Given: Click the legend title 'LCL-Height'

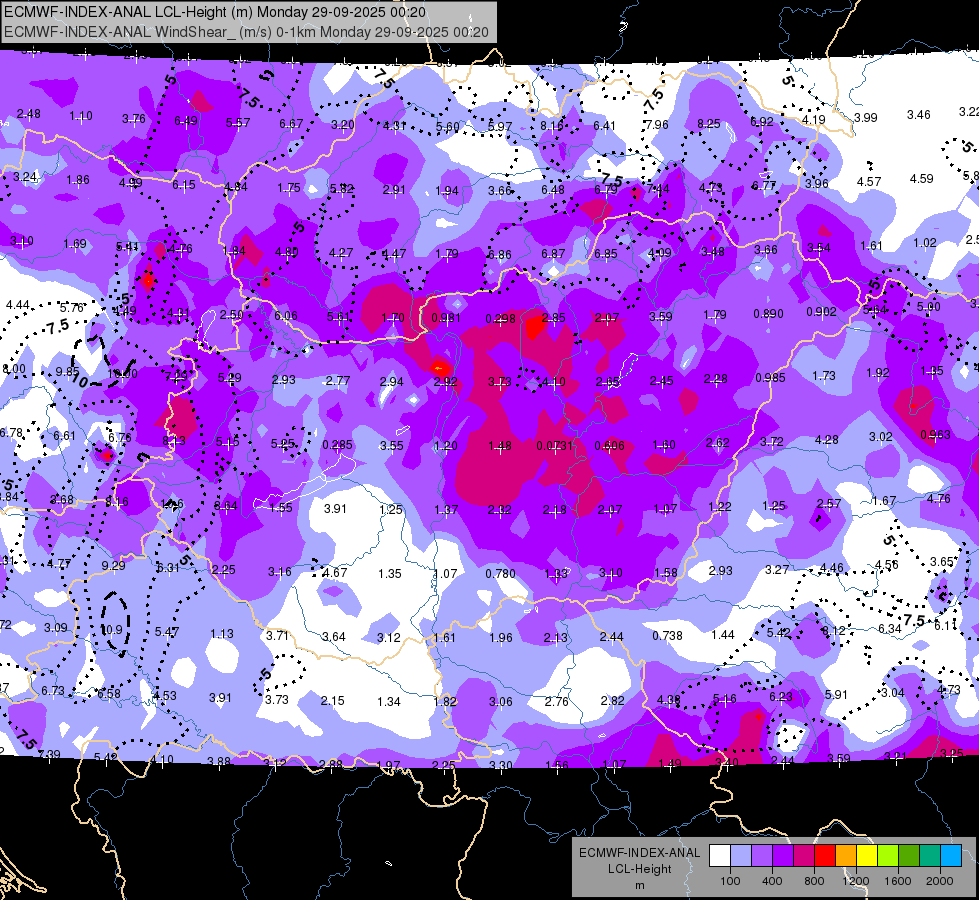Looking at the screenshot, I should coord(639,869).
